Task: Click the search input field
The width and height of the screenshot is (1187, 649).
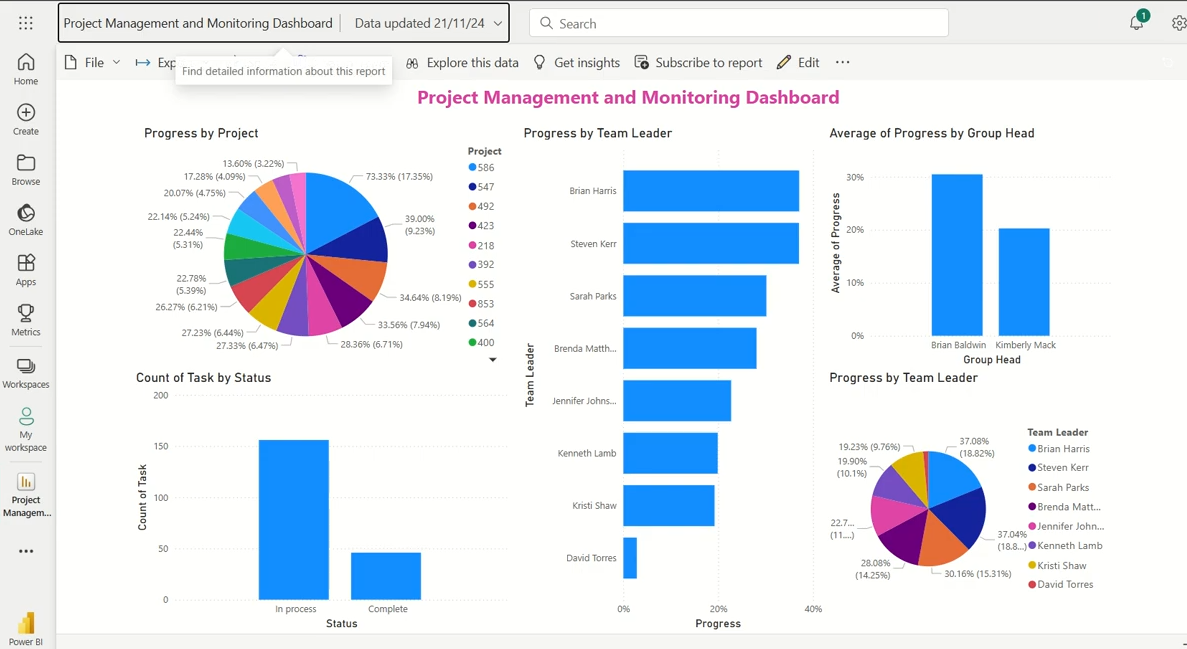Action: (x=740, y=23)
